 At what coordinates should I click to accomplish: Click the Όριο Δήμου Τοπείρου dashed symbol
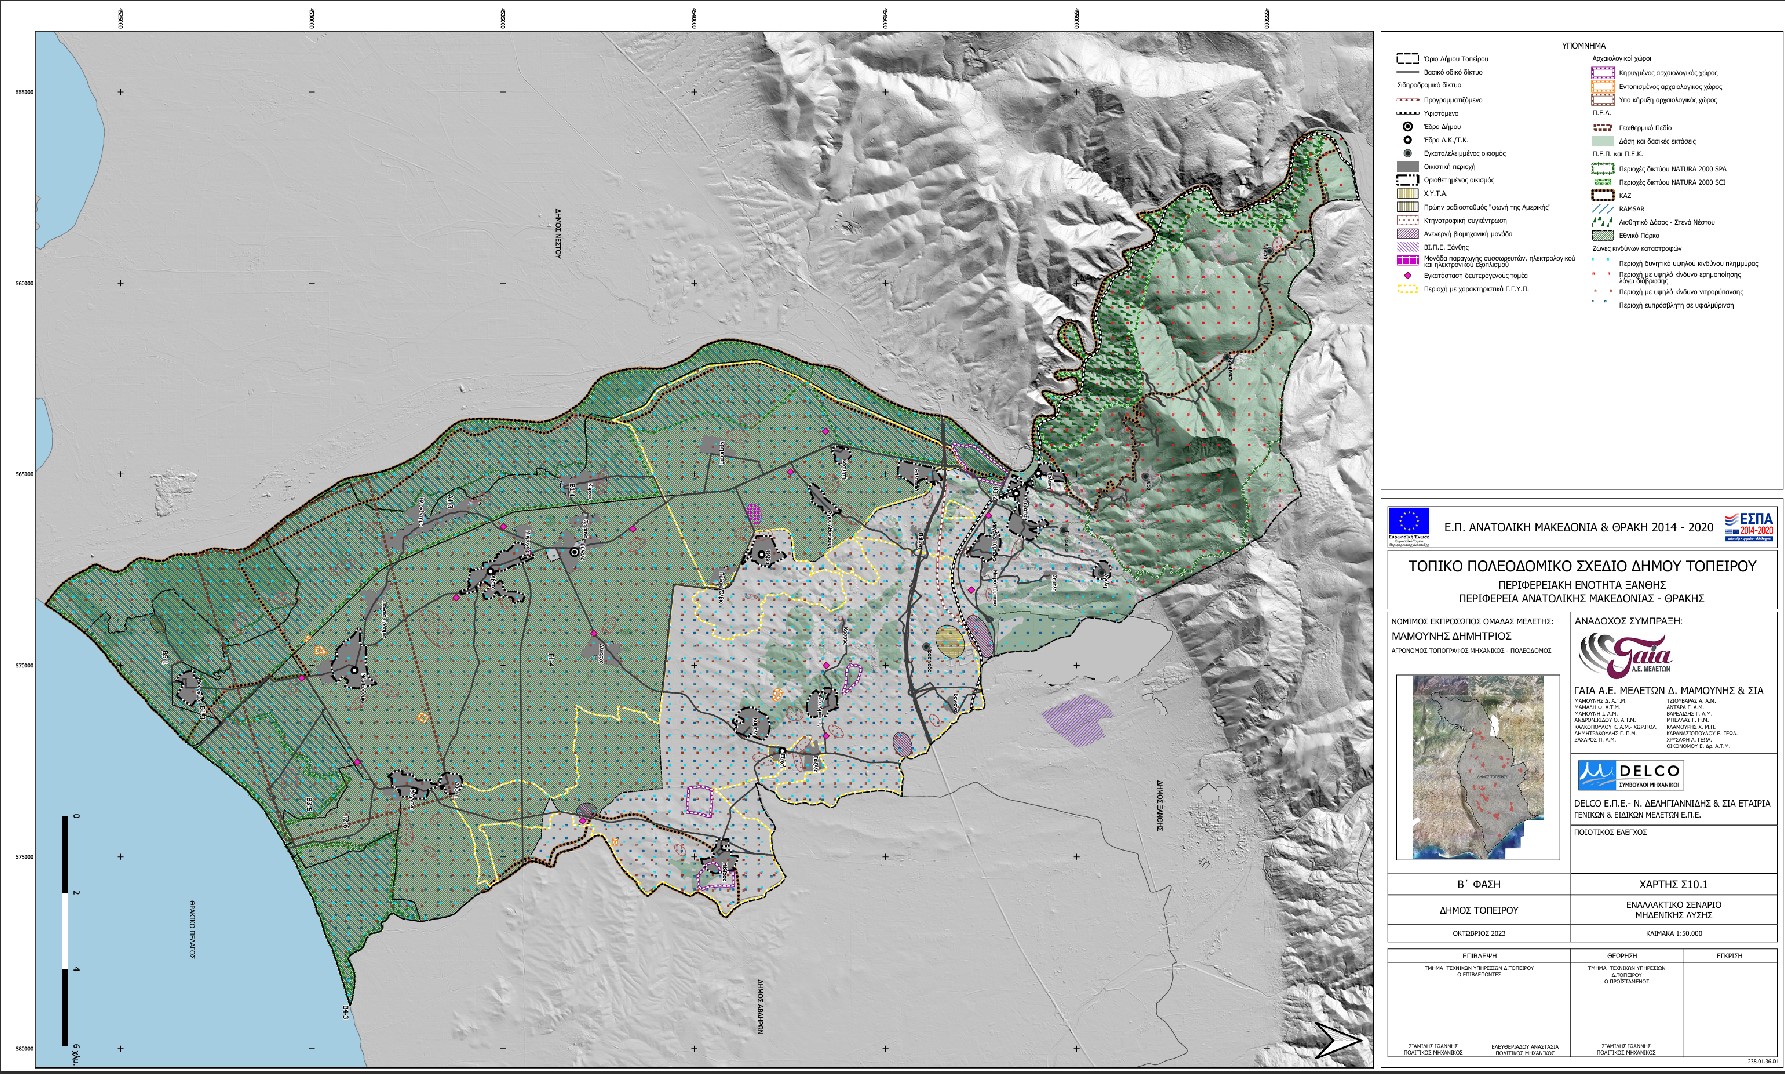(1408, 58)
